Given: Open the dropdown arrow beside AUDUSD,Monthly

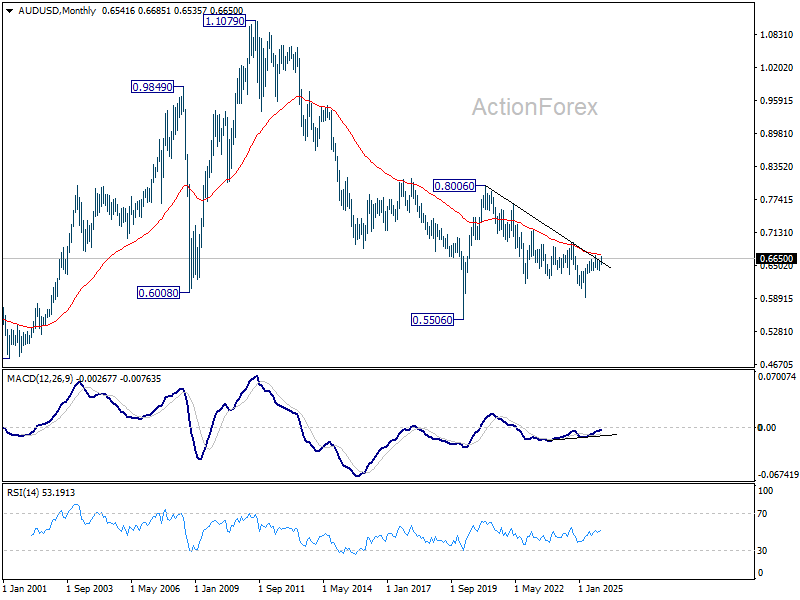Looking at the screenshot, I should (x=9, y=11).
